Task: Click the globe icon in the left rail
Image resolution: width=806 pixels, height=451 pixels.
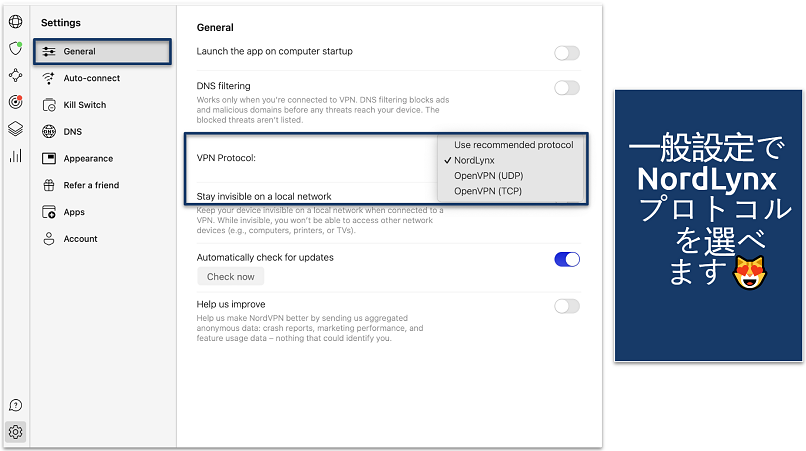Action: [x=15, y=21]
